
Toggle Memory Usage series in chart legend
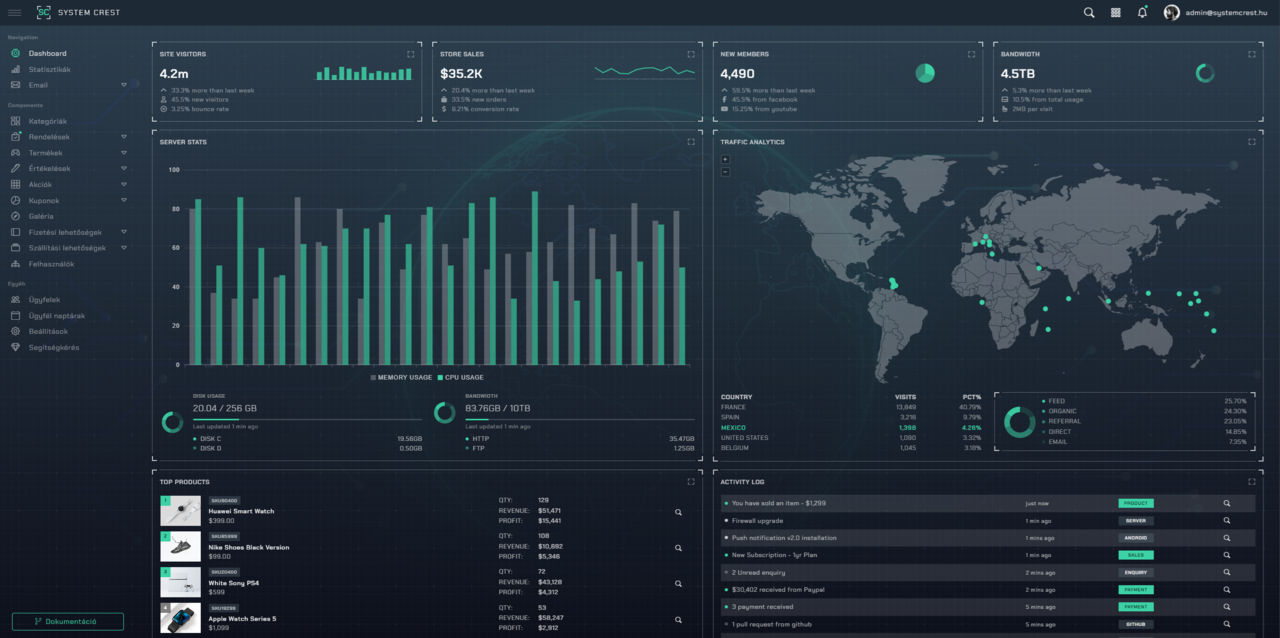[x=402, y=378]
